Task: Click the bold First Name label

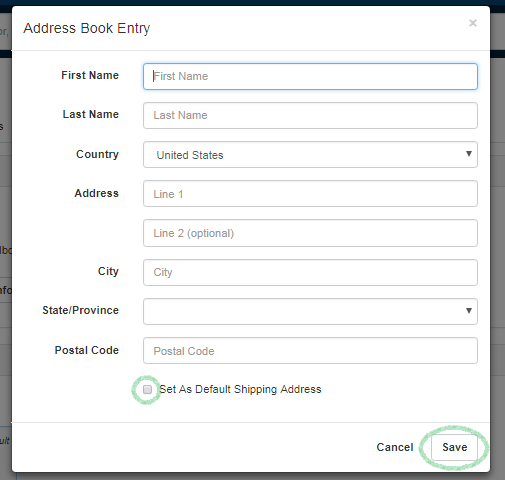Action: [90, 75]
